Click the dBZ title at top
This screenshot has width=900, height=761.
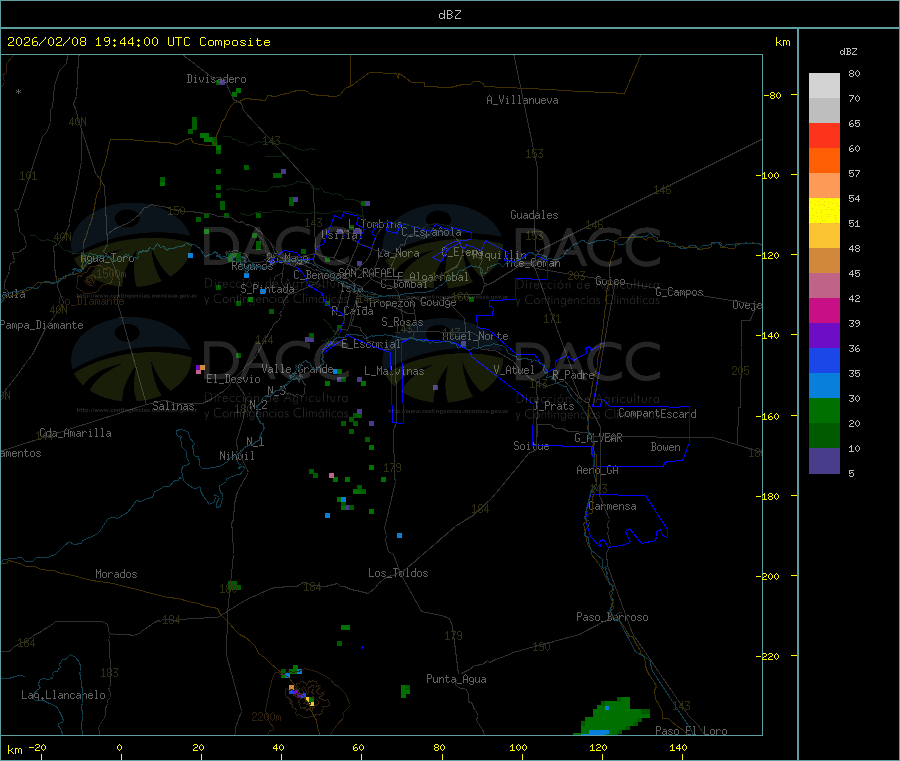[x=449, y=15]
